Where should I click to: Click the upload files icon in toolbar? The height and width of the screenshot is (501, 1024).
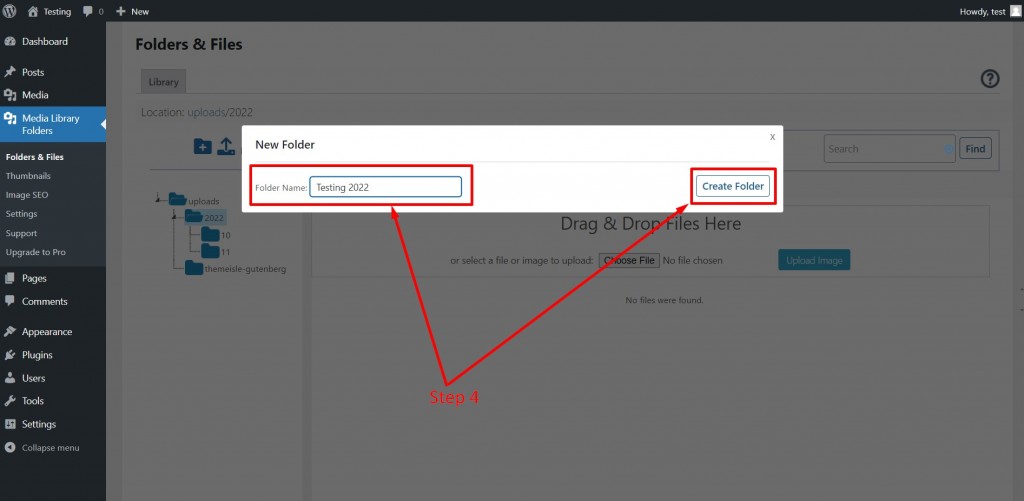[225, 146]
